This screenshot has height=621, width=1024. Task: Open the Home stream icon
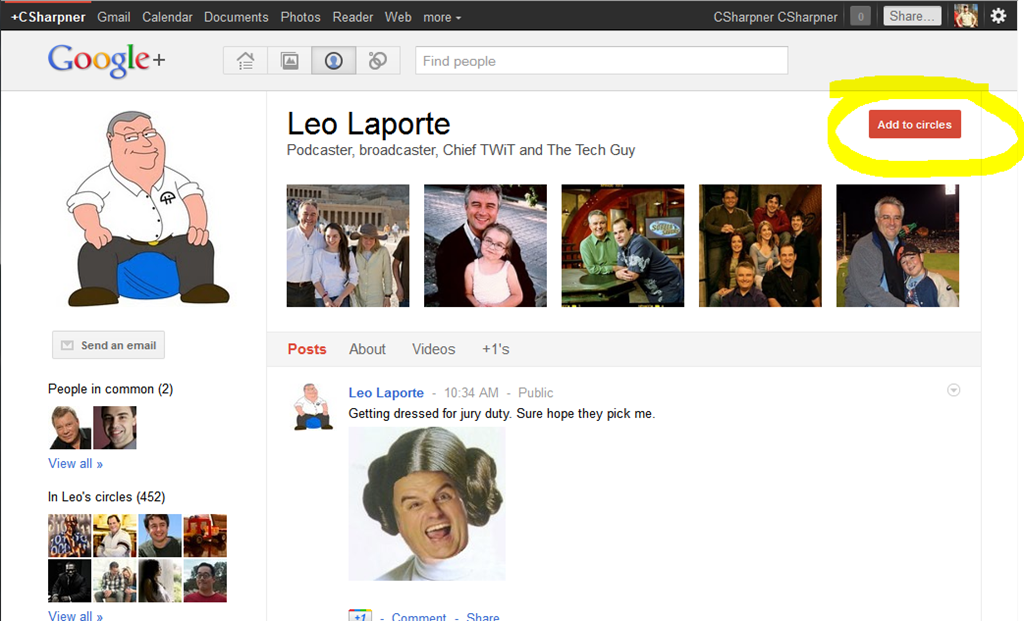point(246,61)
